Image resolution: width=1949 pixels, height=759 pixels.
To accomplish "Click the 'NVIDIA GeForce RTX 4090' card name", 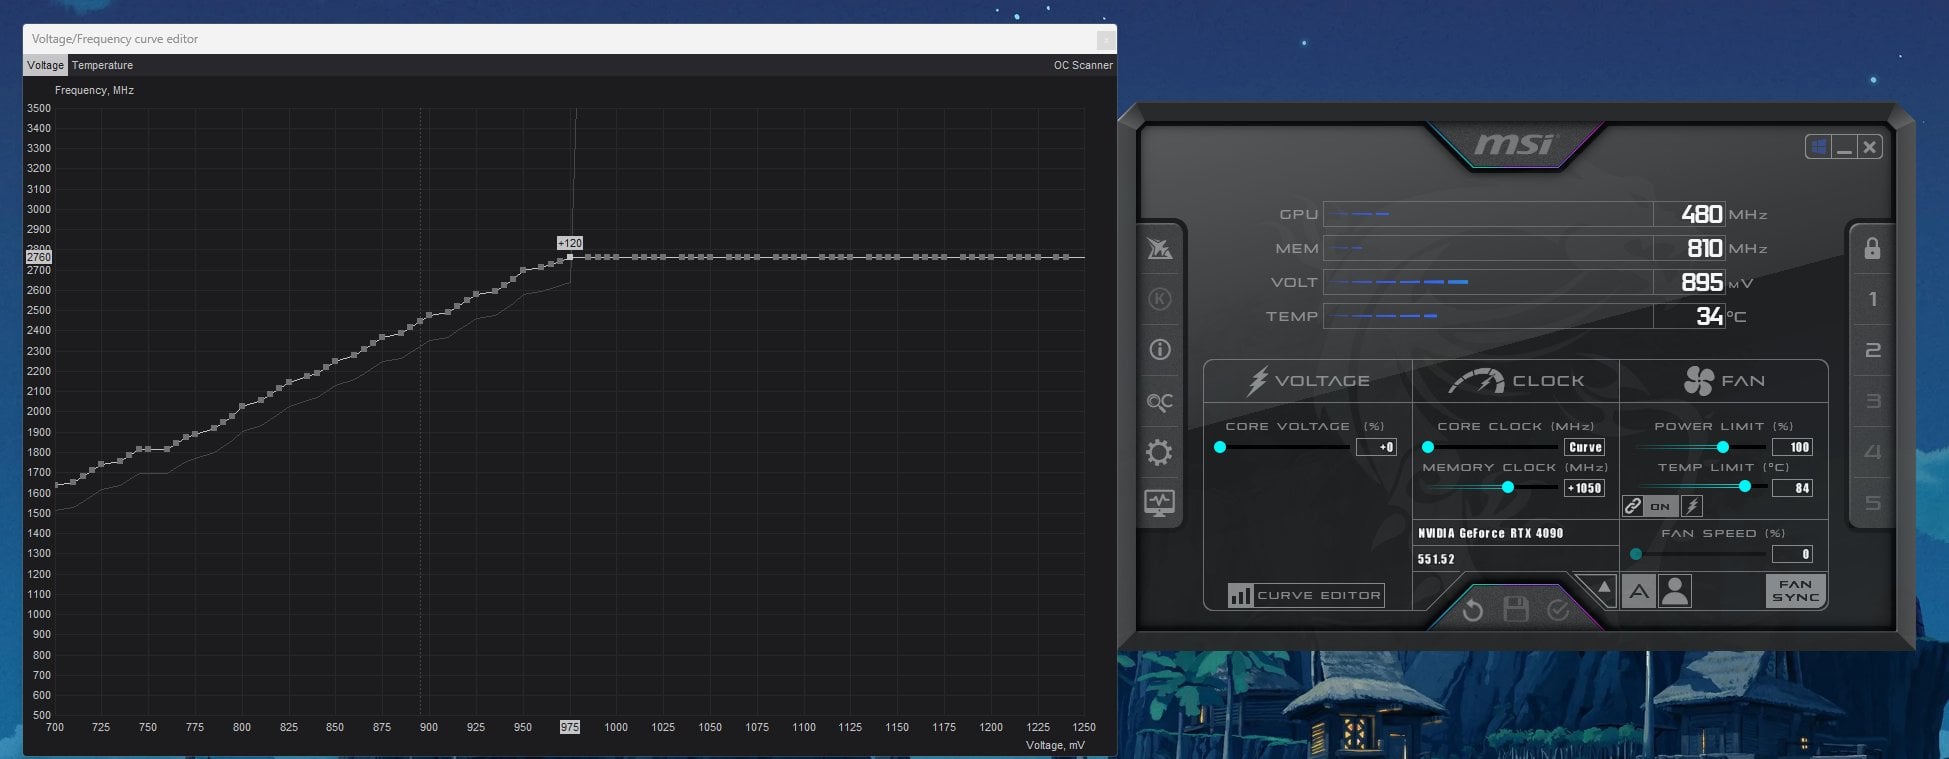I will point(1490,533).
